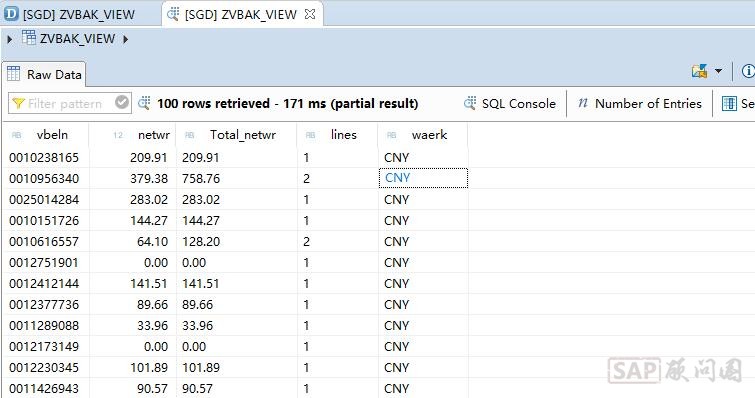The width and height of the screenshot is (755, 398).
Task: Click Total_netwr value 758.76
Action: (x=201, y=179)
